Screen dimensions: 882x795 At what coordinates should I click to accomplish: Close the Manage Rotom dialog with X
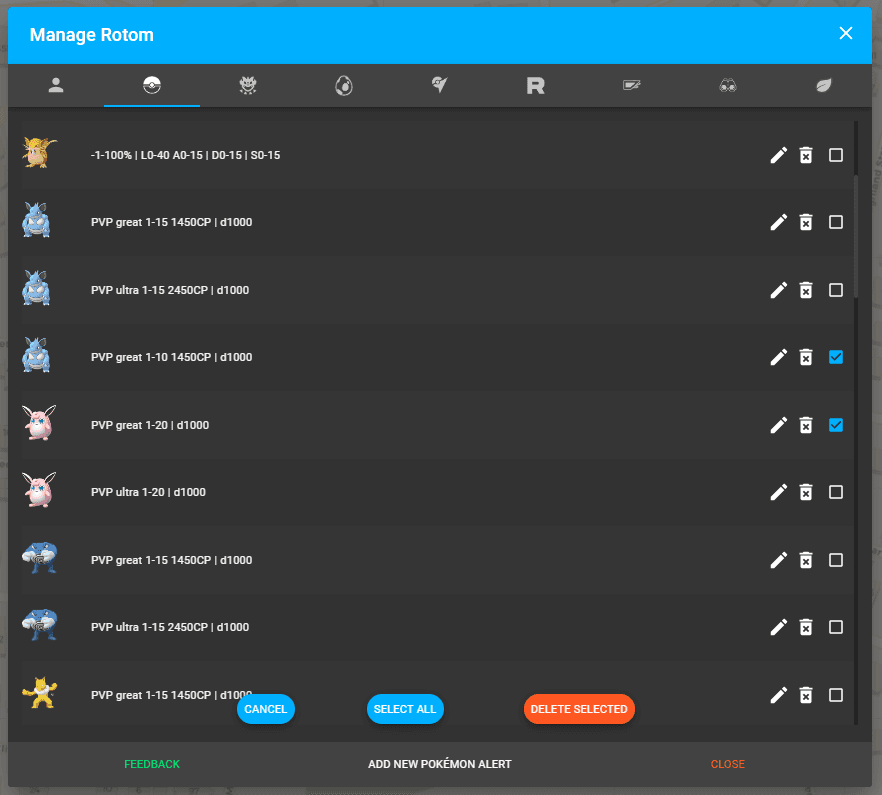tap(845, 33)
